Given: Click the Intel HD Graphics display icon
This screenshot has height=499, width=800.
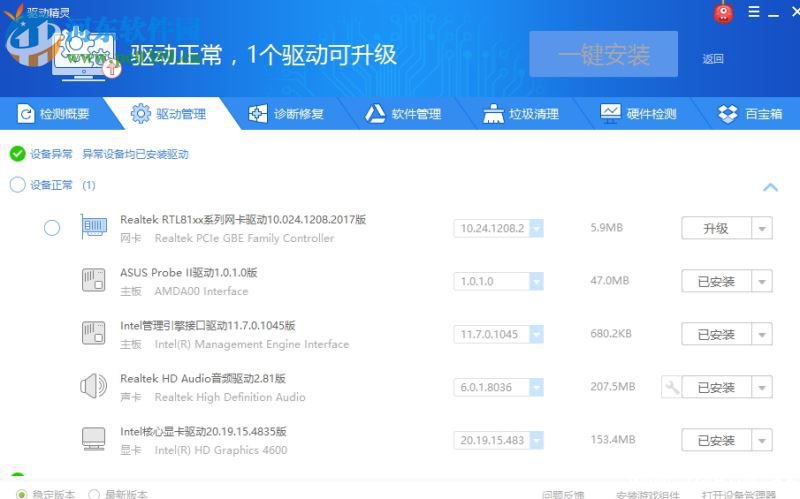Looking at the screenshot, I should [94, 439].
